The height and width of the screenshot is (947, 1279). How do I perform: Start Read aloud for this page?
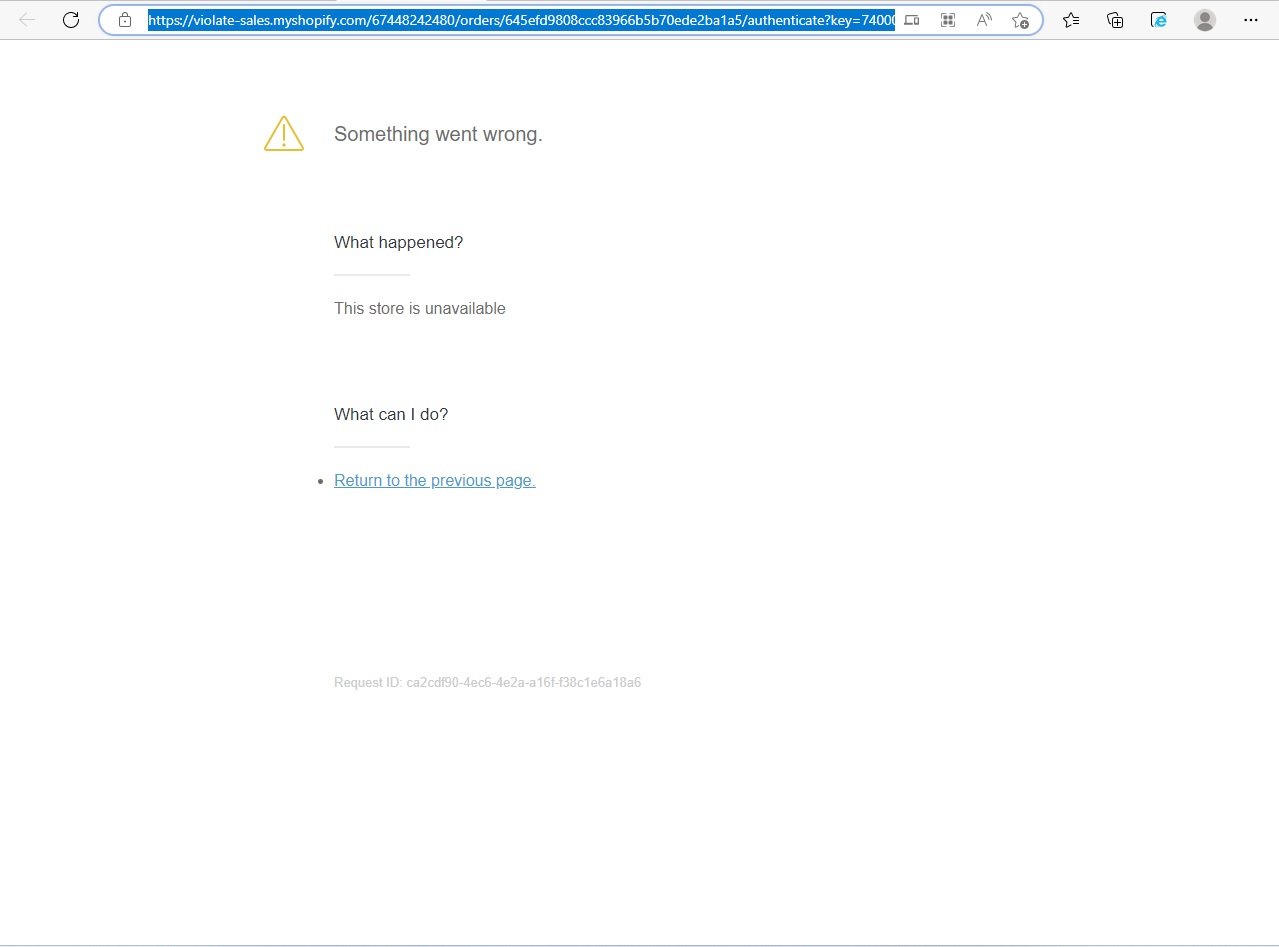pyautogui.click(x=984, y=20)
